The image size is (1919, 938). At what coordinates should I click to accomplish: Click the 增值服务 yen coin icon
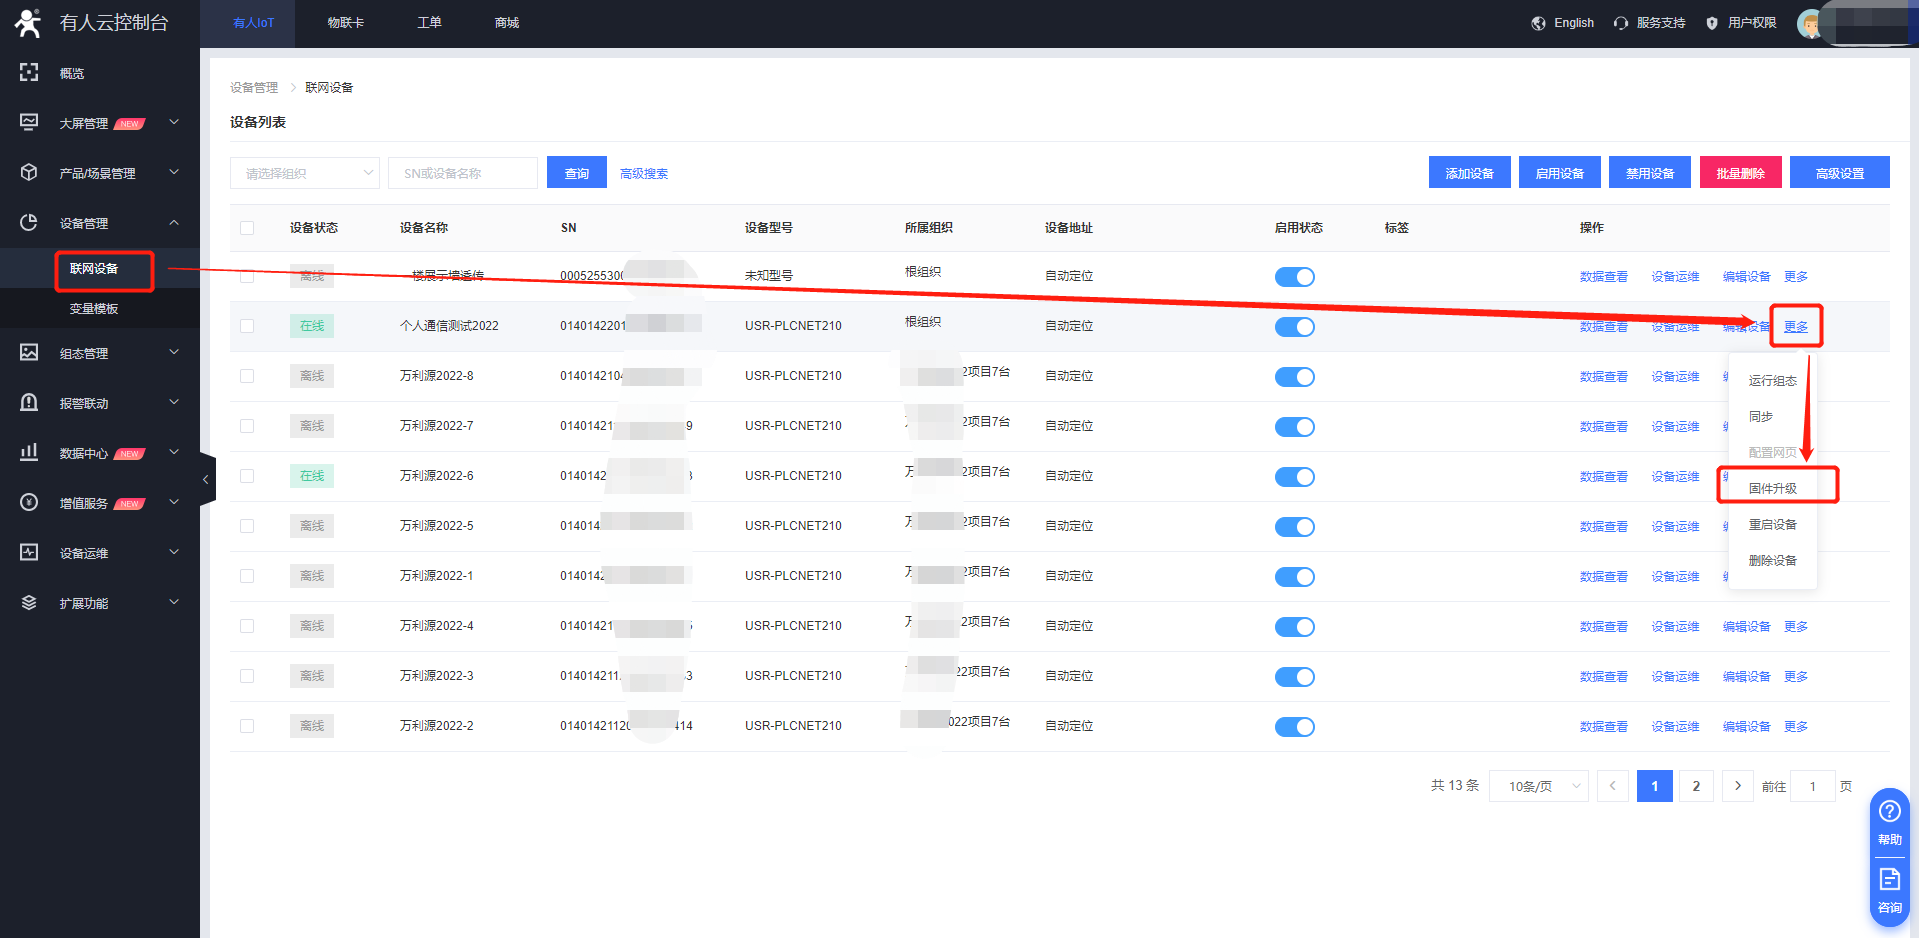point(29,502)
